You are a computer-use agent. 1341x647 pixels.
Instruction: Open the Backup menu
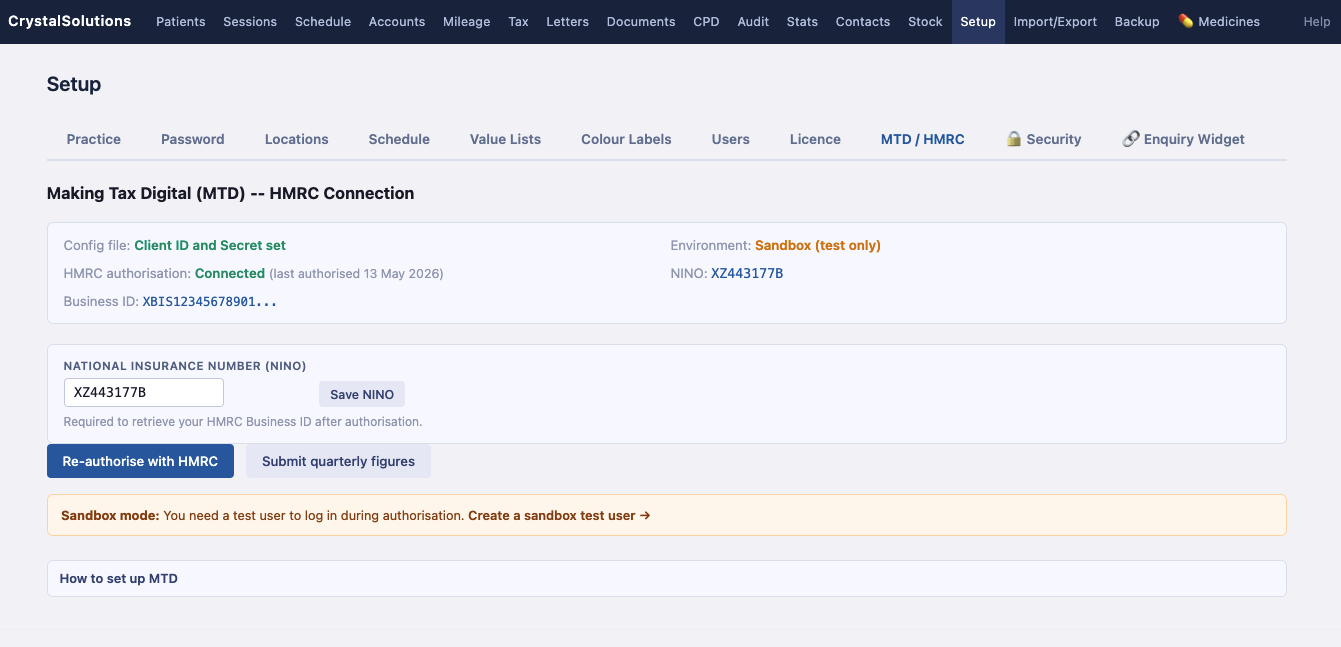pyautogui.click(x=1137, y=21)
